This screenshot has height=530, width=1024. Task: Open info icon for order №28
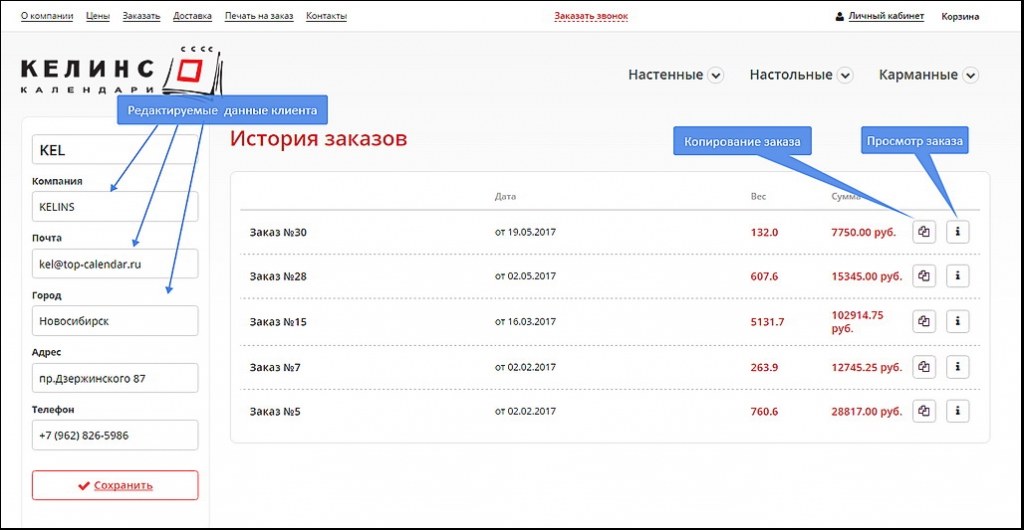[958, 276]
